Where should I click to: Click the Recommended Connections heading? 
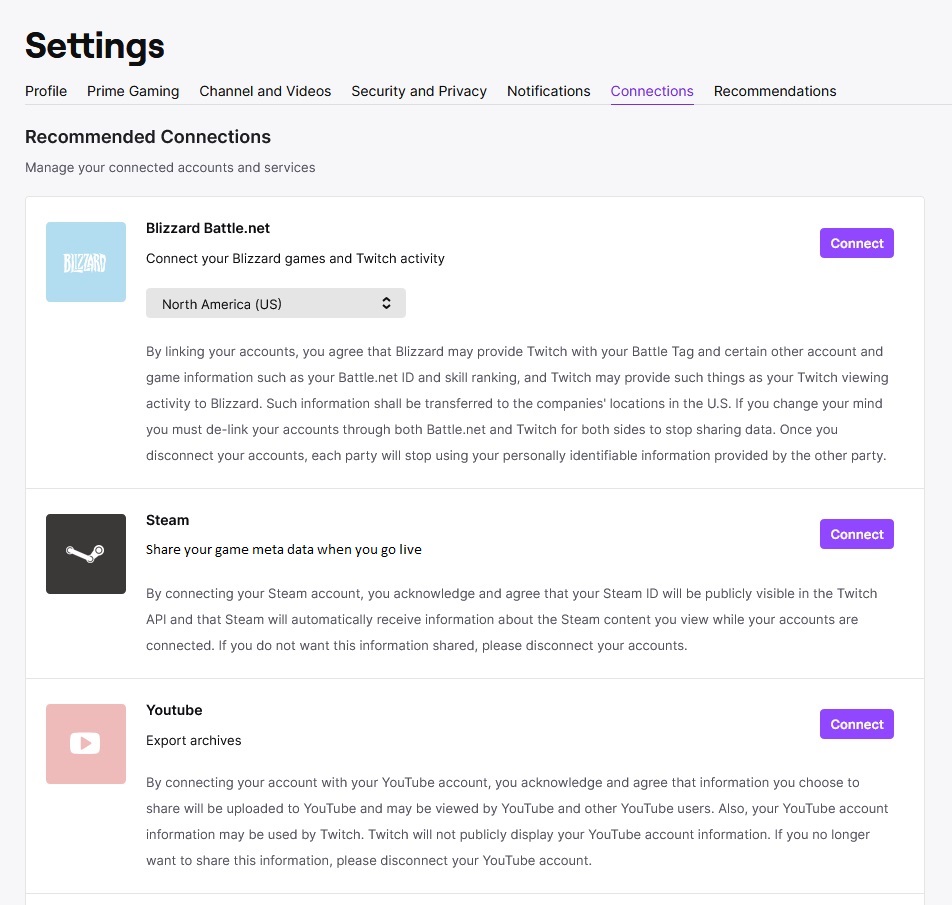click(x=148, y=137)
